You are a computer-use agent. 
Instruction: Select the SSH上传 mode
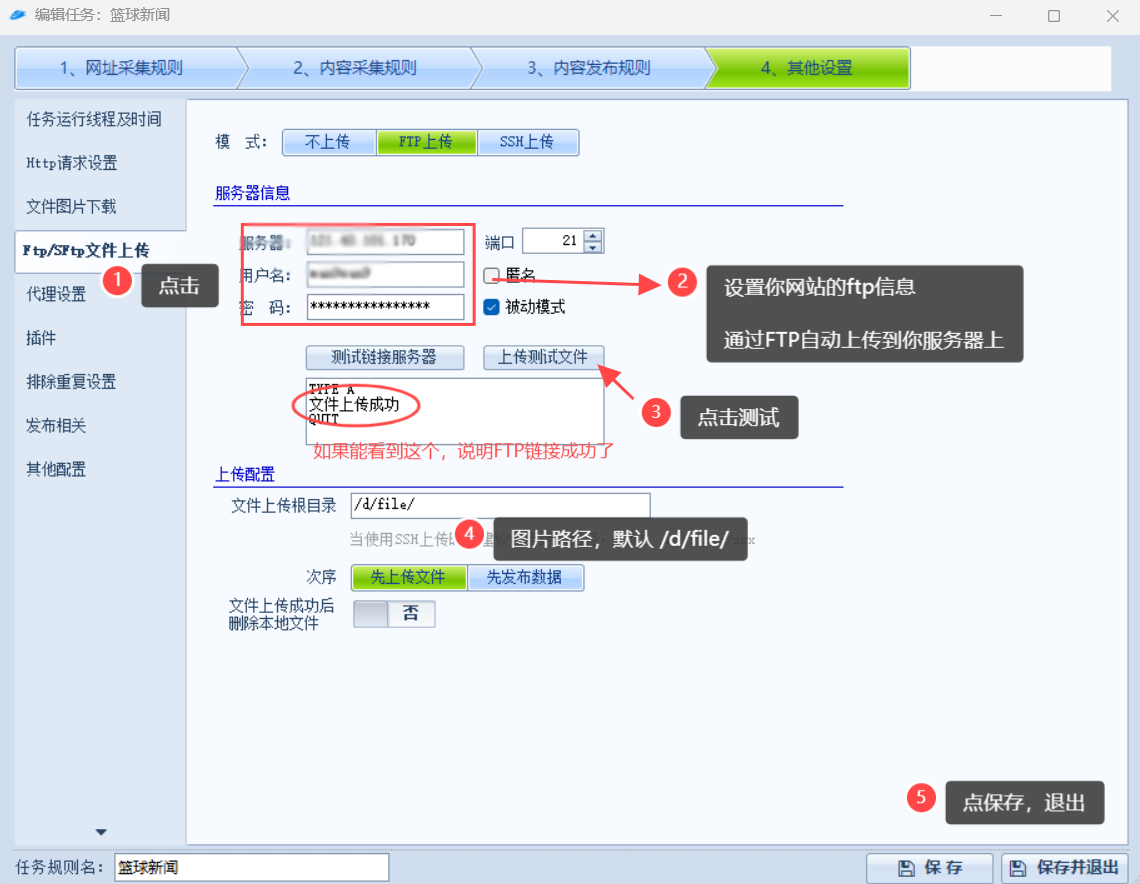coord(527,142)
